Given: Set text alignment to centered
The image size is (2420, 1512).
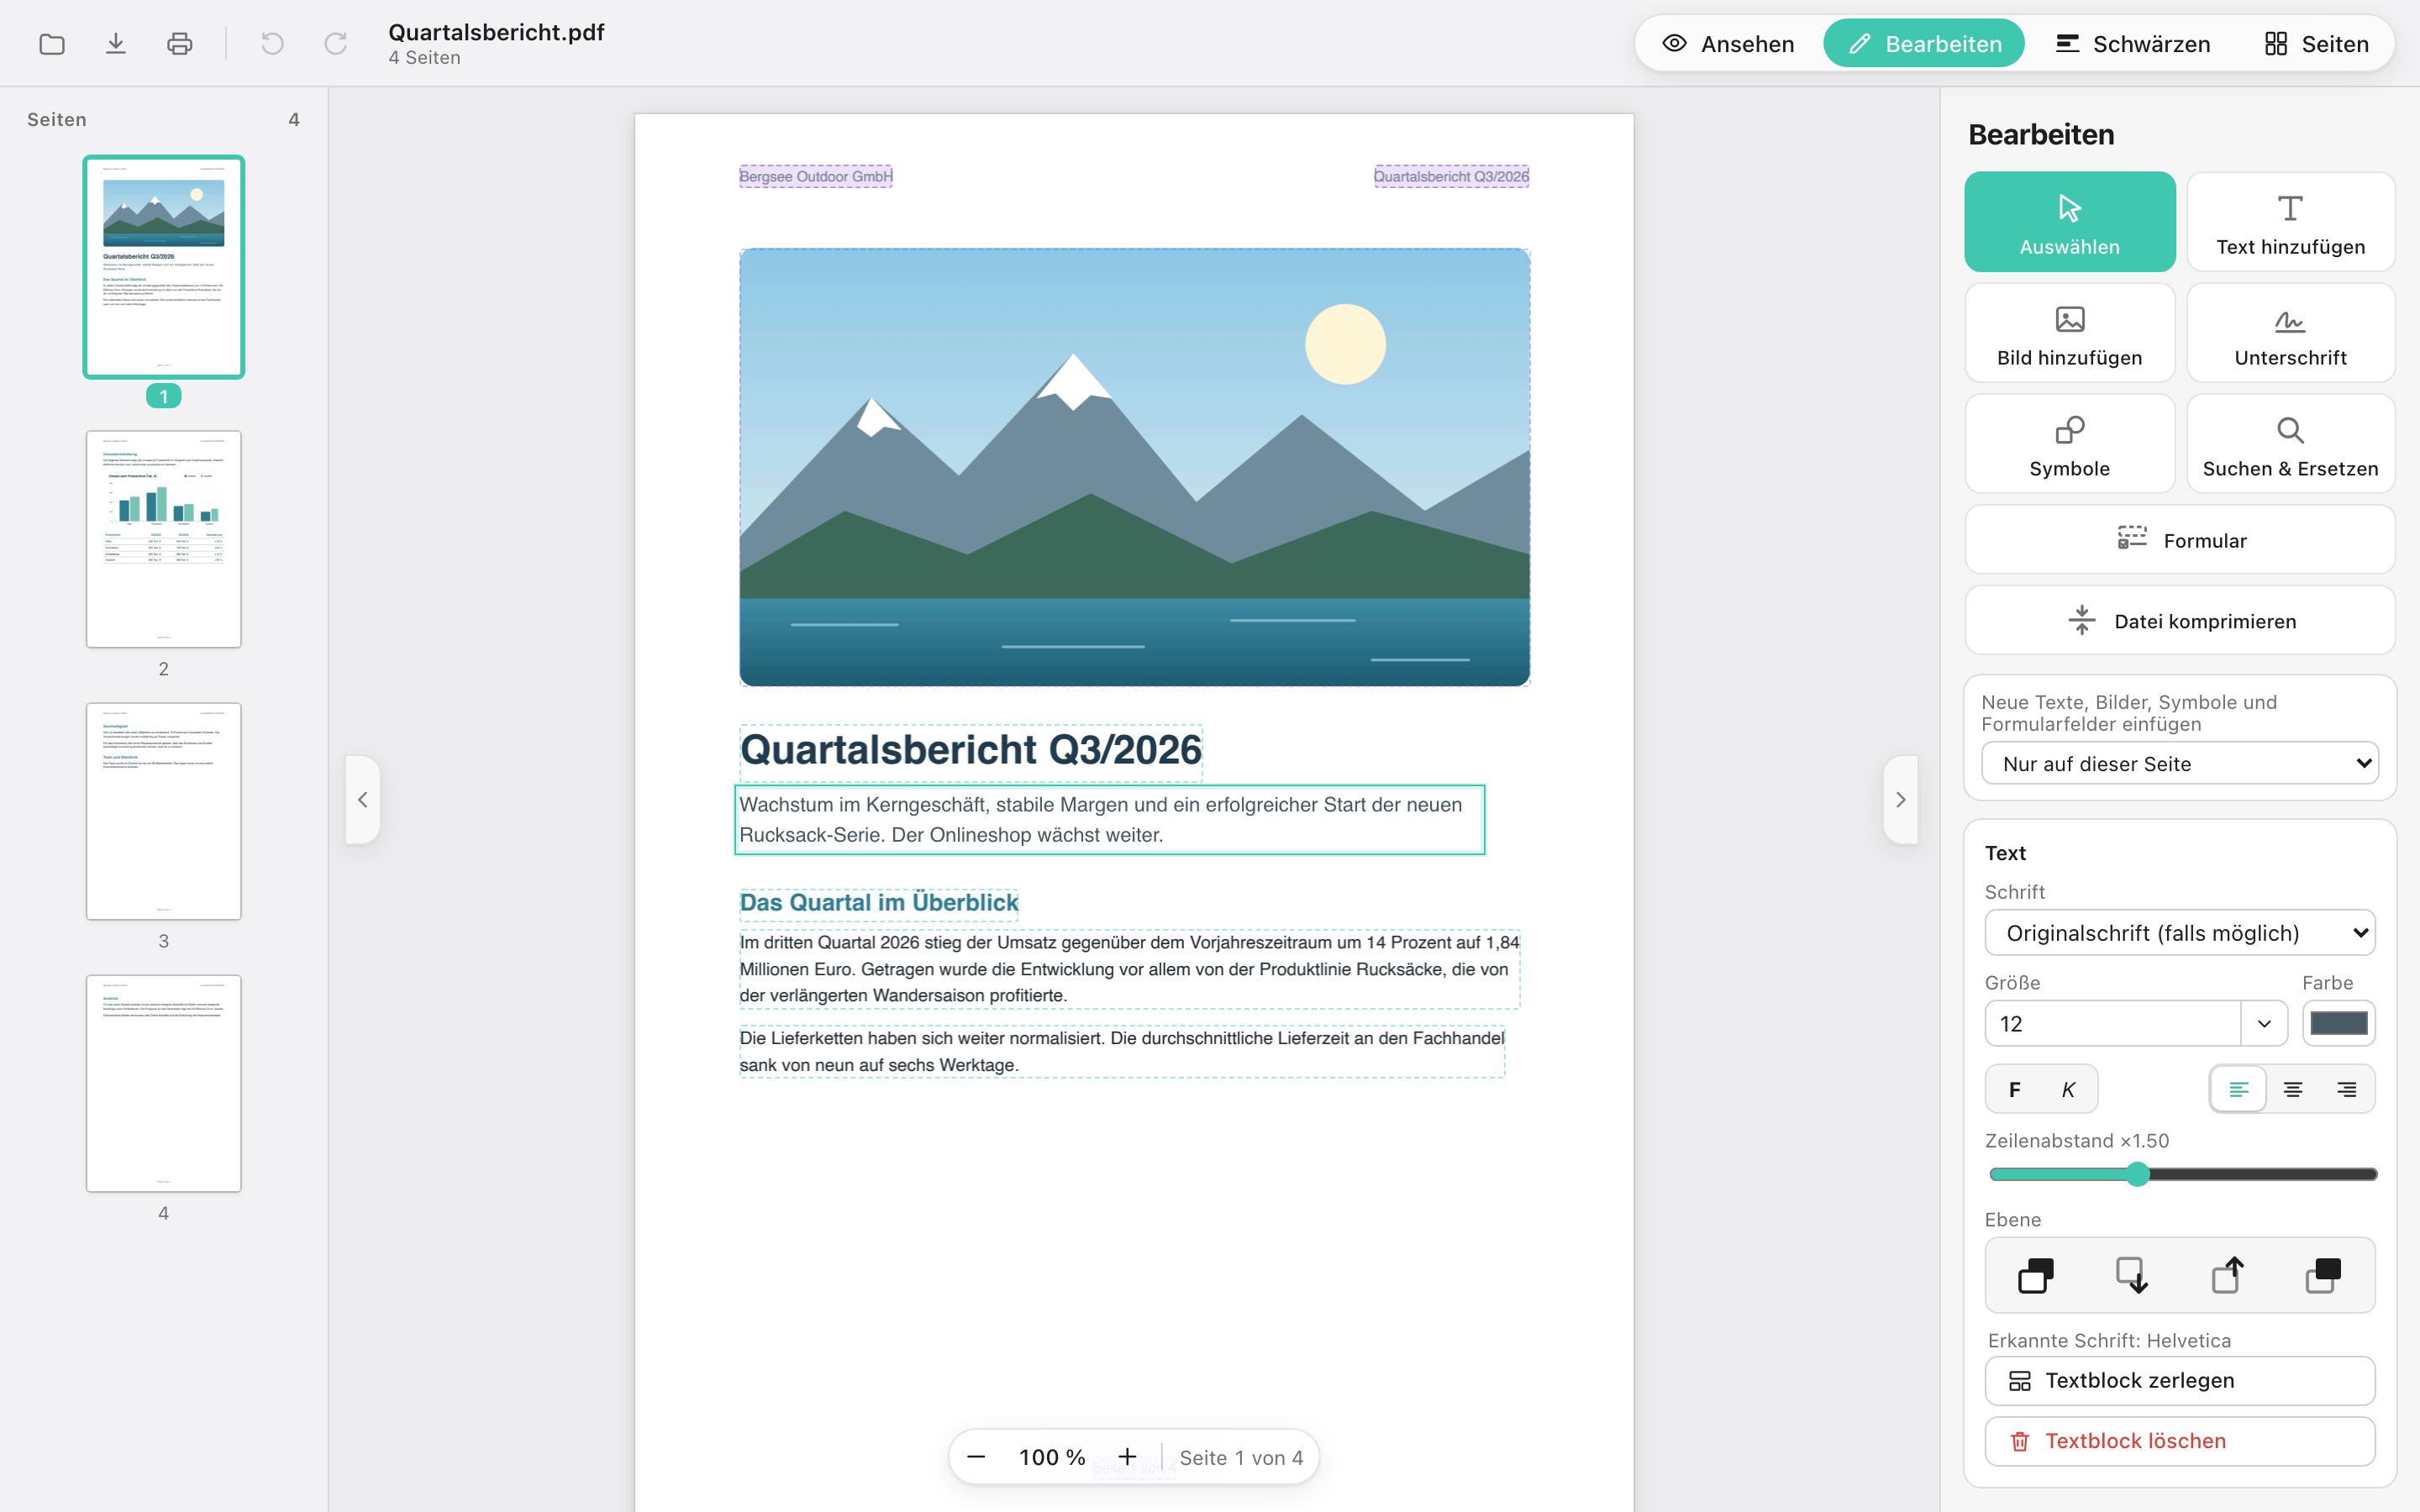Looking at the screenshot, I should pyautogui.click(x=2292, y=1089).
